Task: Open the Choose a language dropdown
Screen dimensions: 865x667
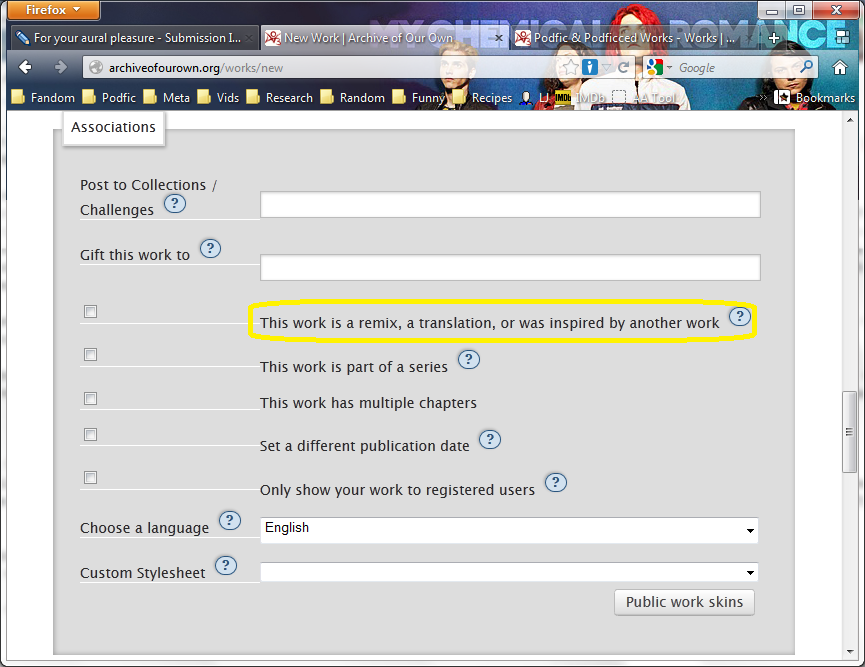Action: (508, 529)
